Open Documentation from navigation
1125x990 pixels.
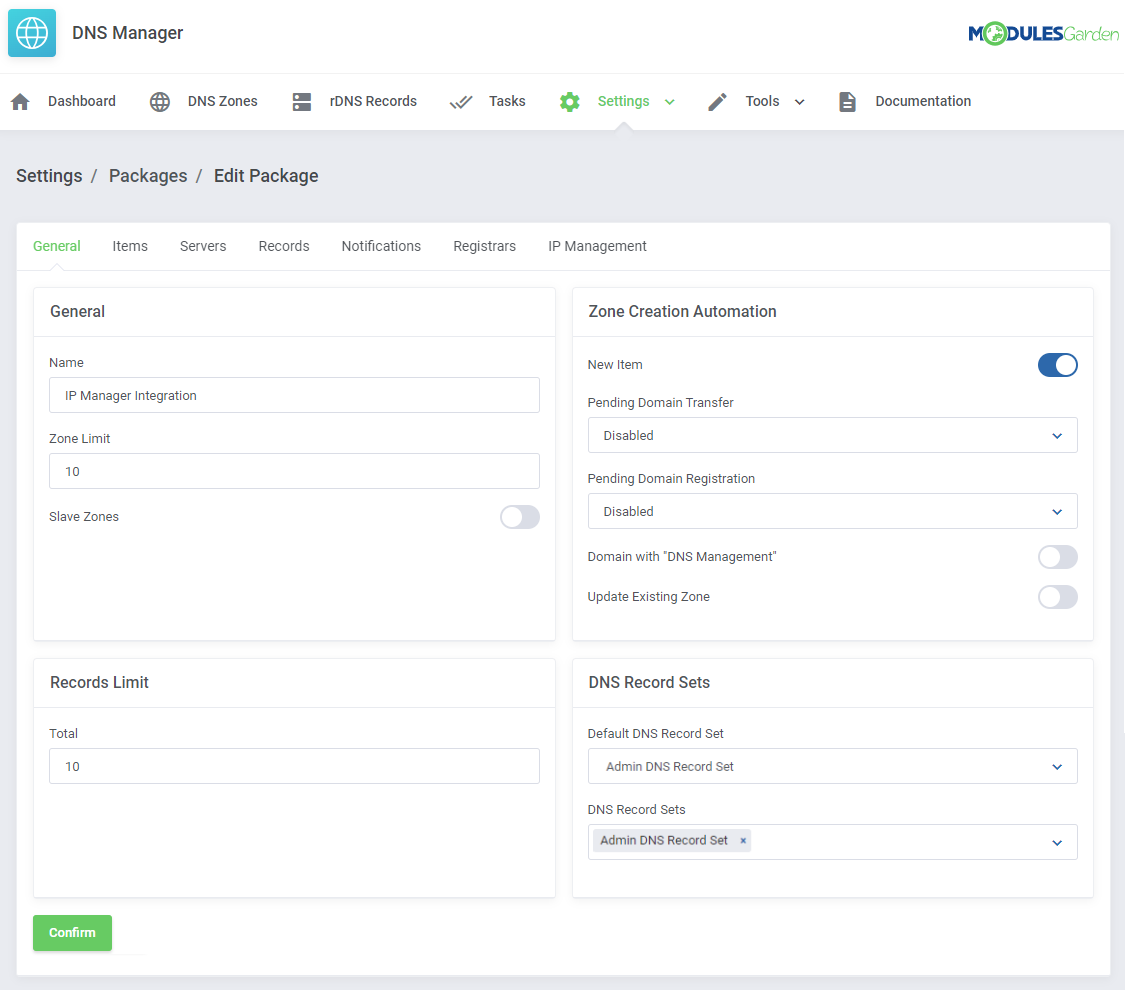click(923, 102)
